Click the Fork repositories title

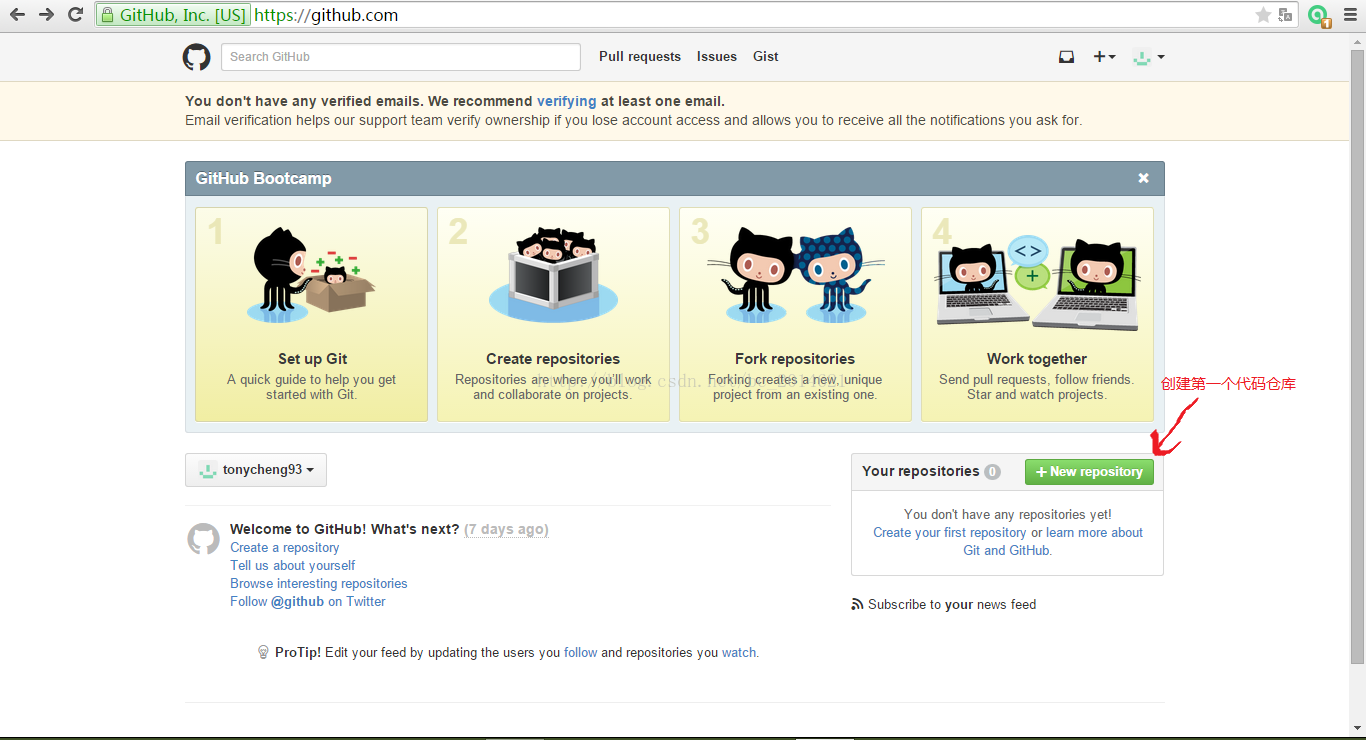[795, 359]
